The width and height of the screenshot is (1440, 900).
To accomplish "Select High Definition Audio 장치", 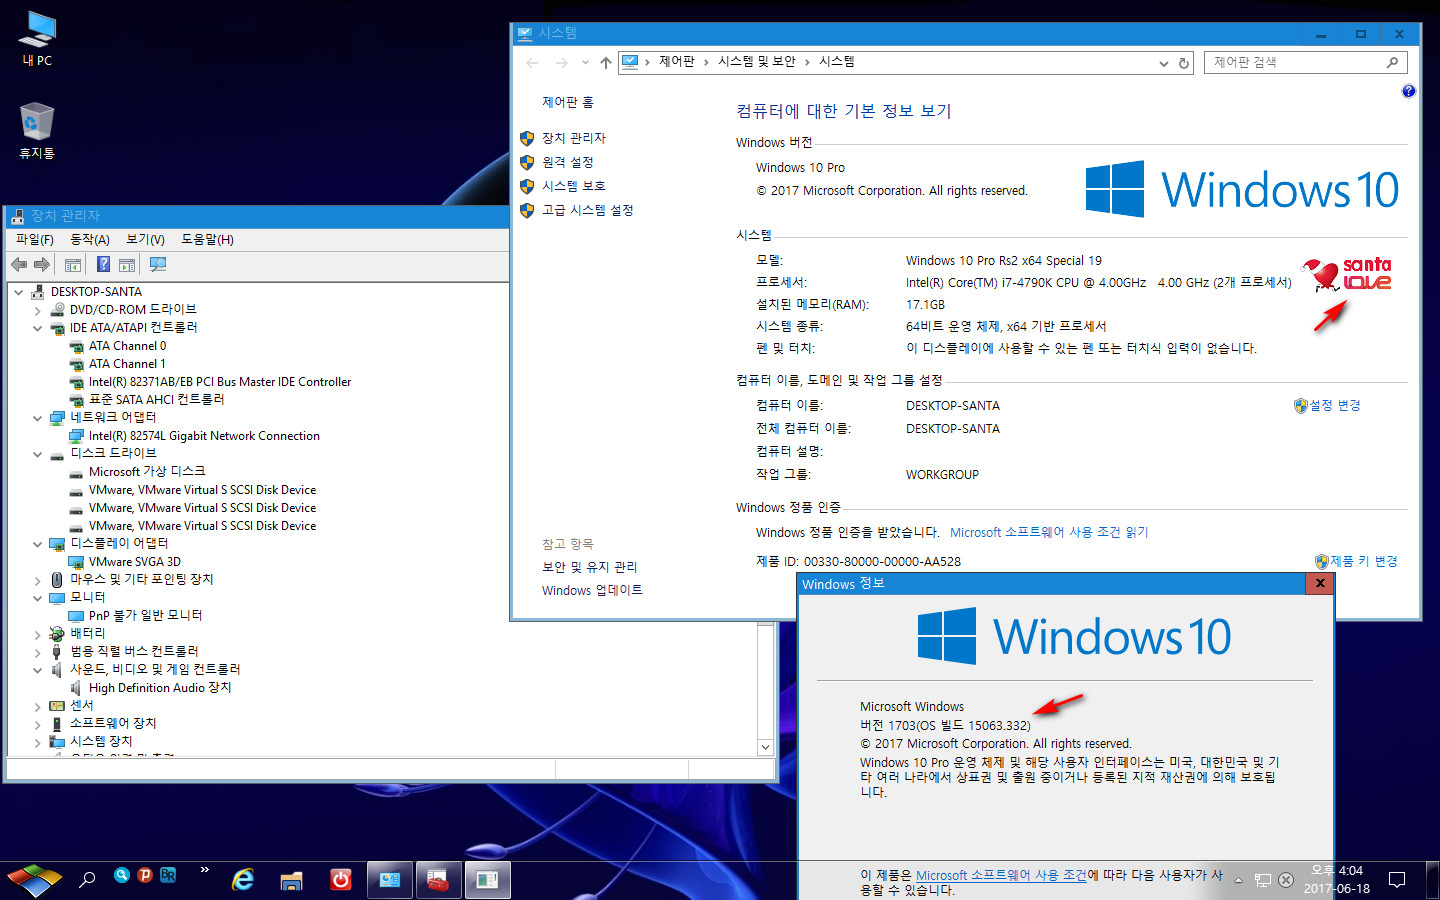I will (160, 688).
